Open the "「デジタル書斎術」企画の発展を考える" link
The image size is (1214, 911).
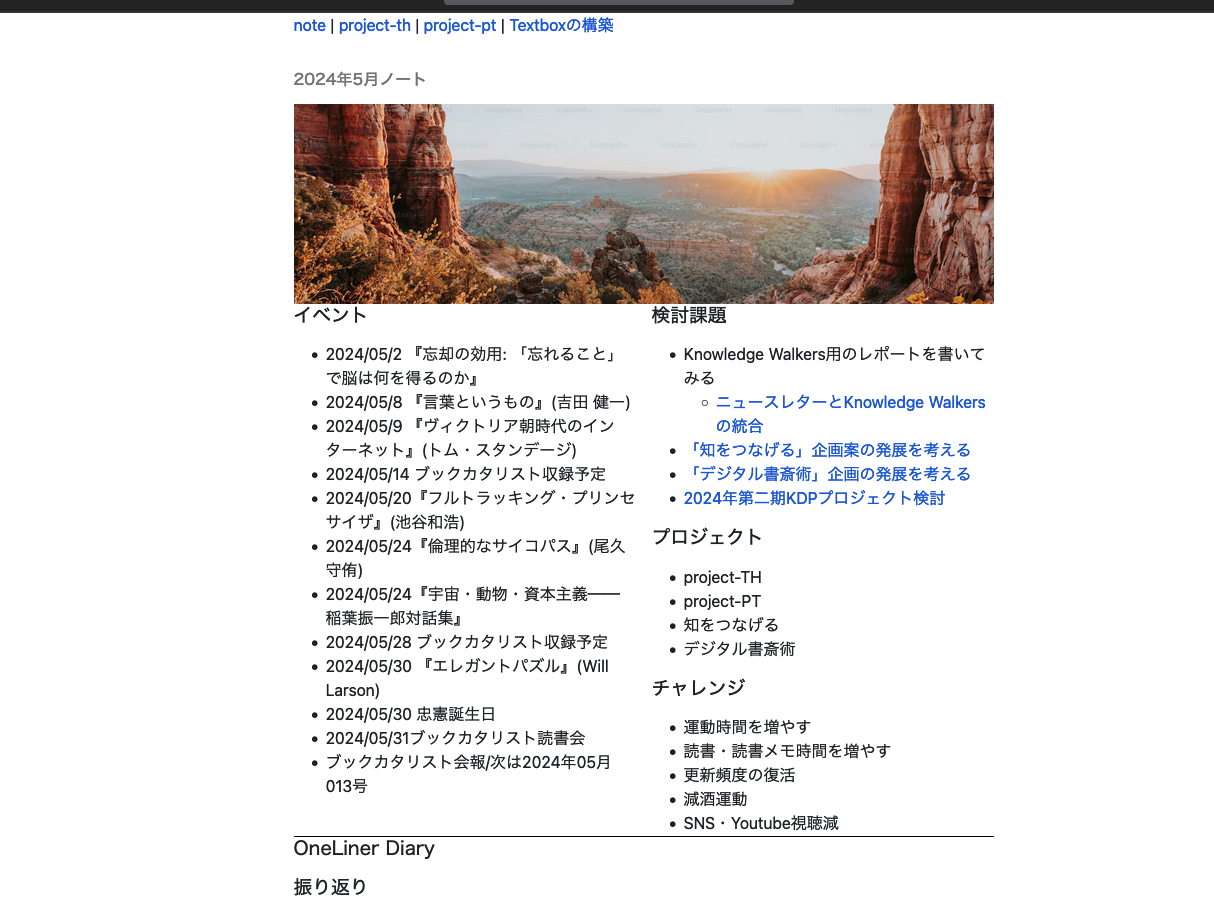[826, 474]
